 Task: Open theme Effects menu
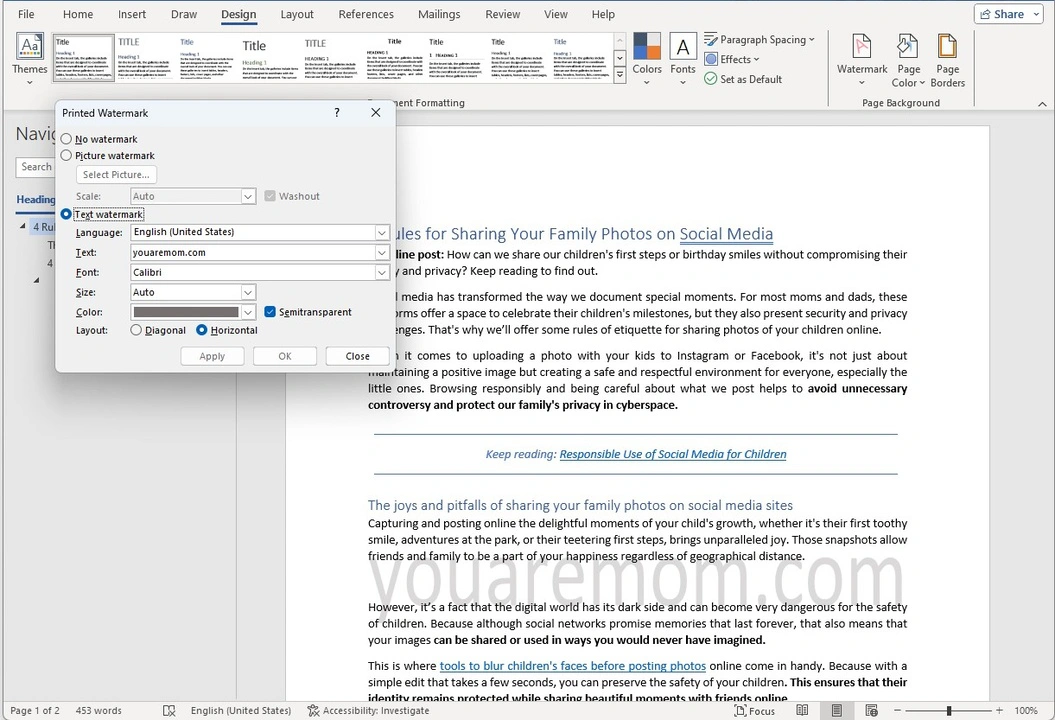[x=731, y=59]
